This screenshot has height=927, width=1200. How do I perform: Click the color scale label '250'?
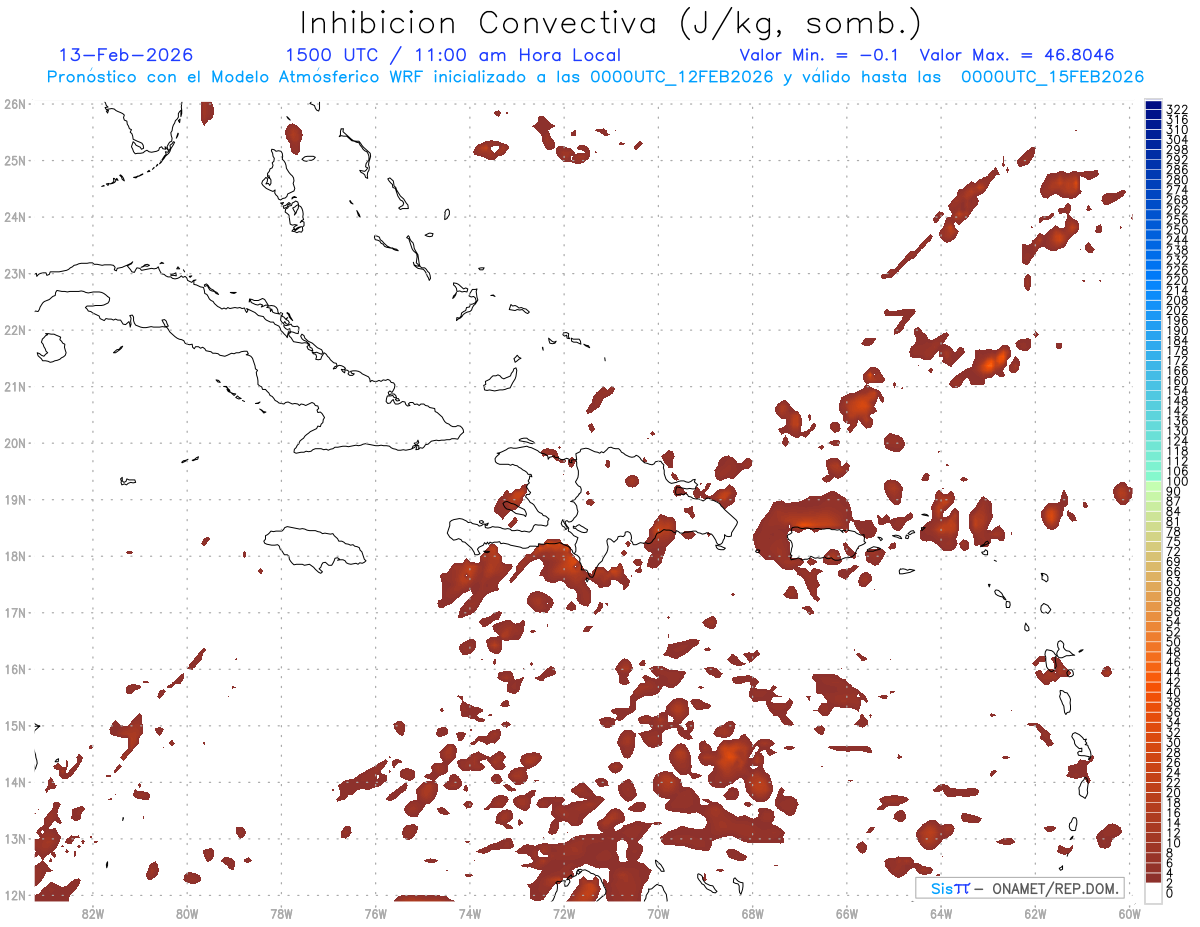click(x=1177, y=230)
